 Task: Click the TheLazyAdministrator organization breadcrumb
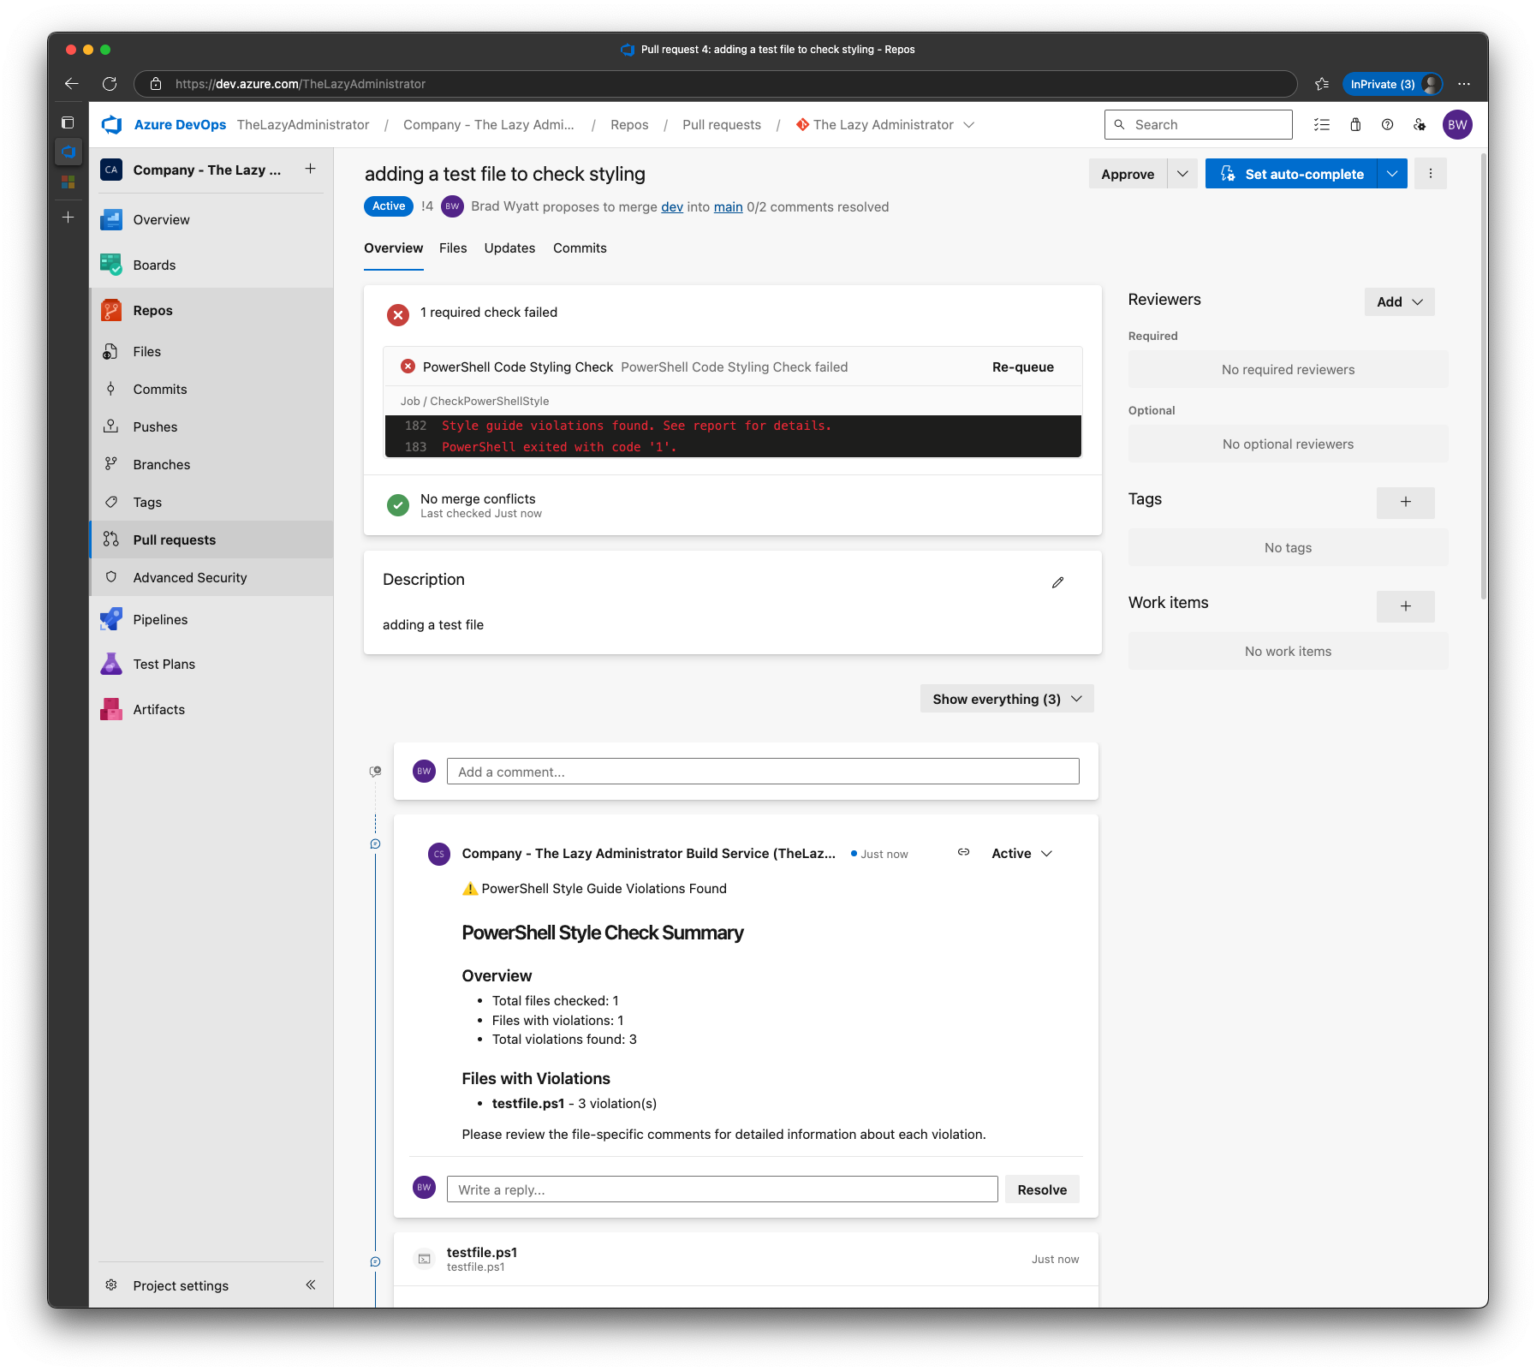303,125
